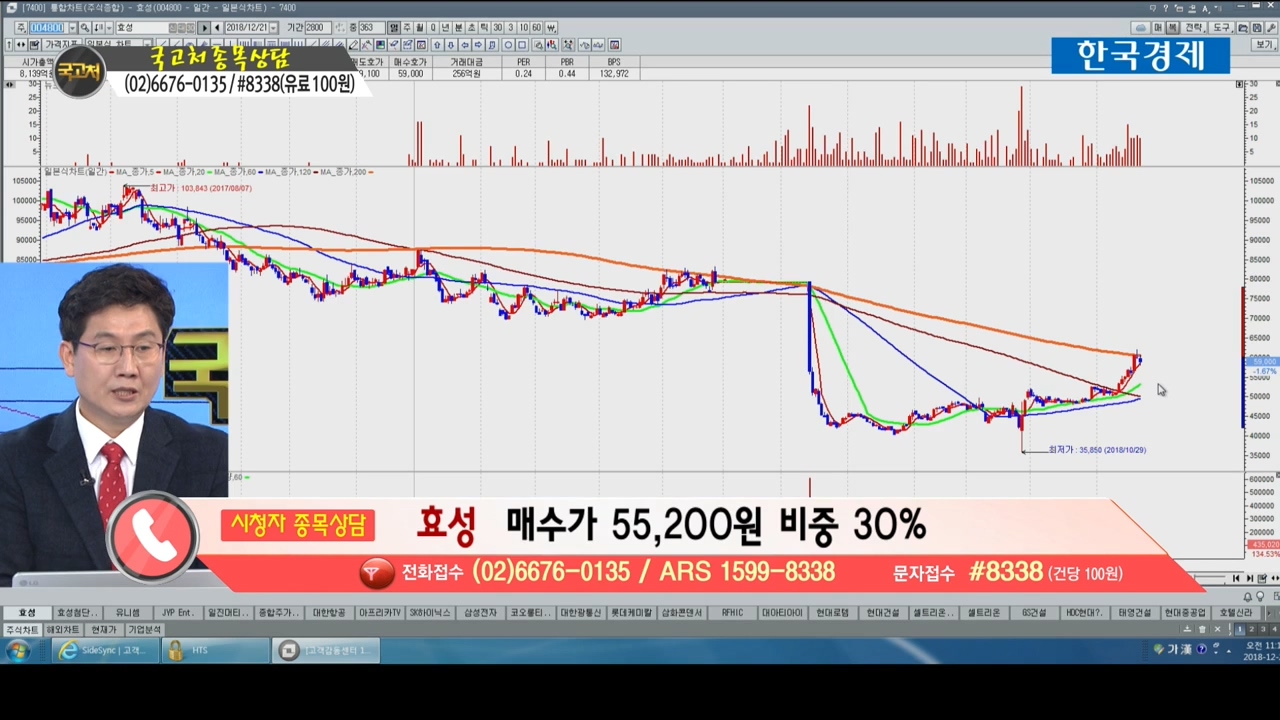The image size is (1280, 720).
Task: Open the 전략 strategy dropdown
Action: [x=1194, y=28]
